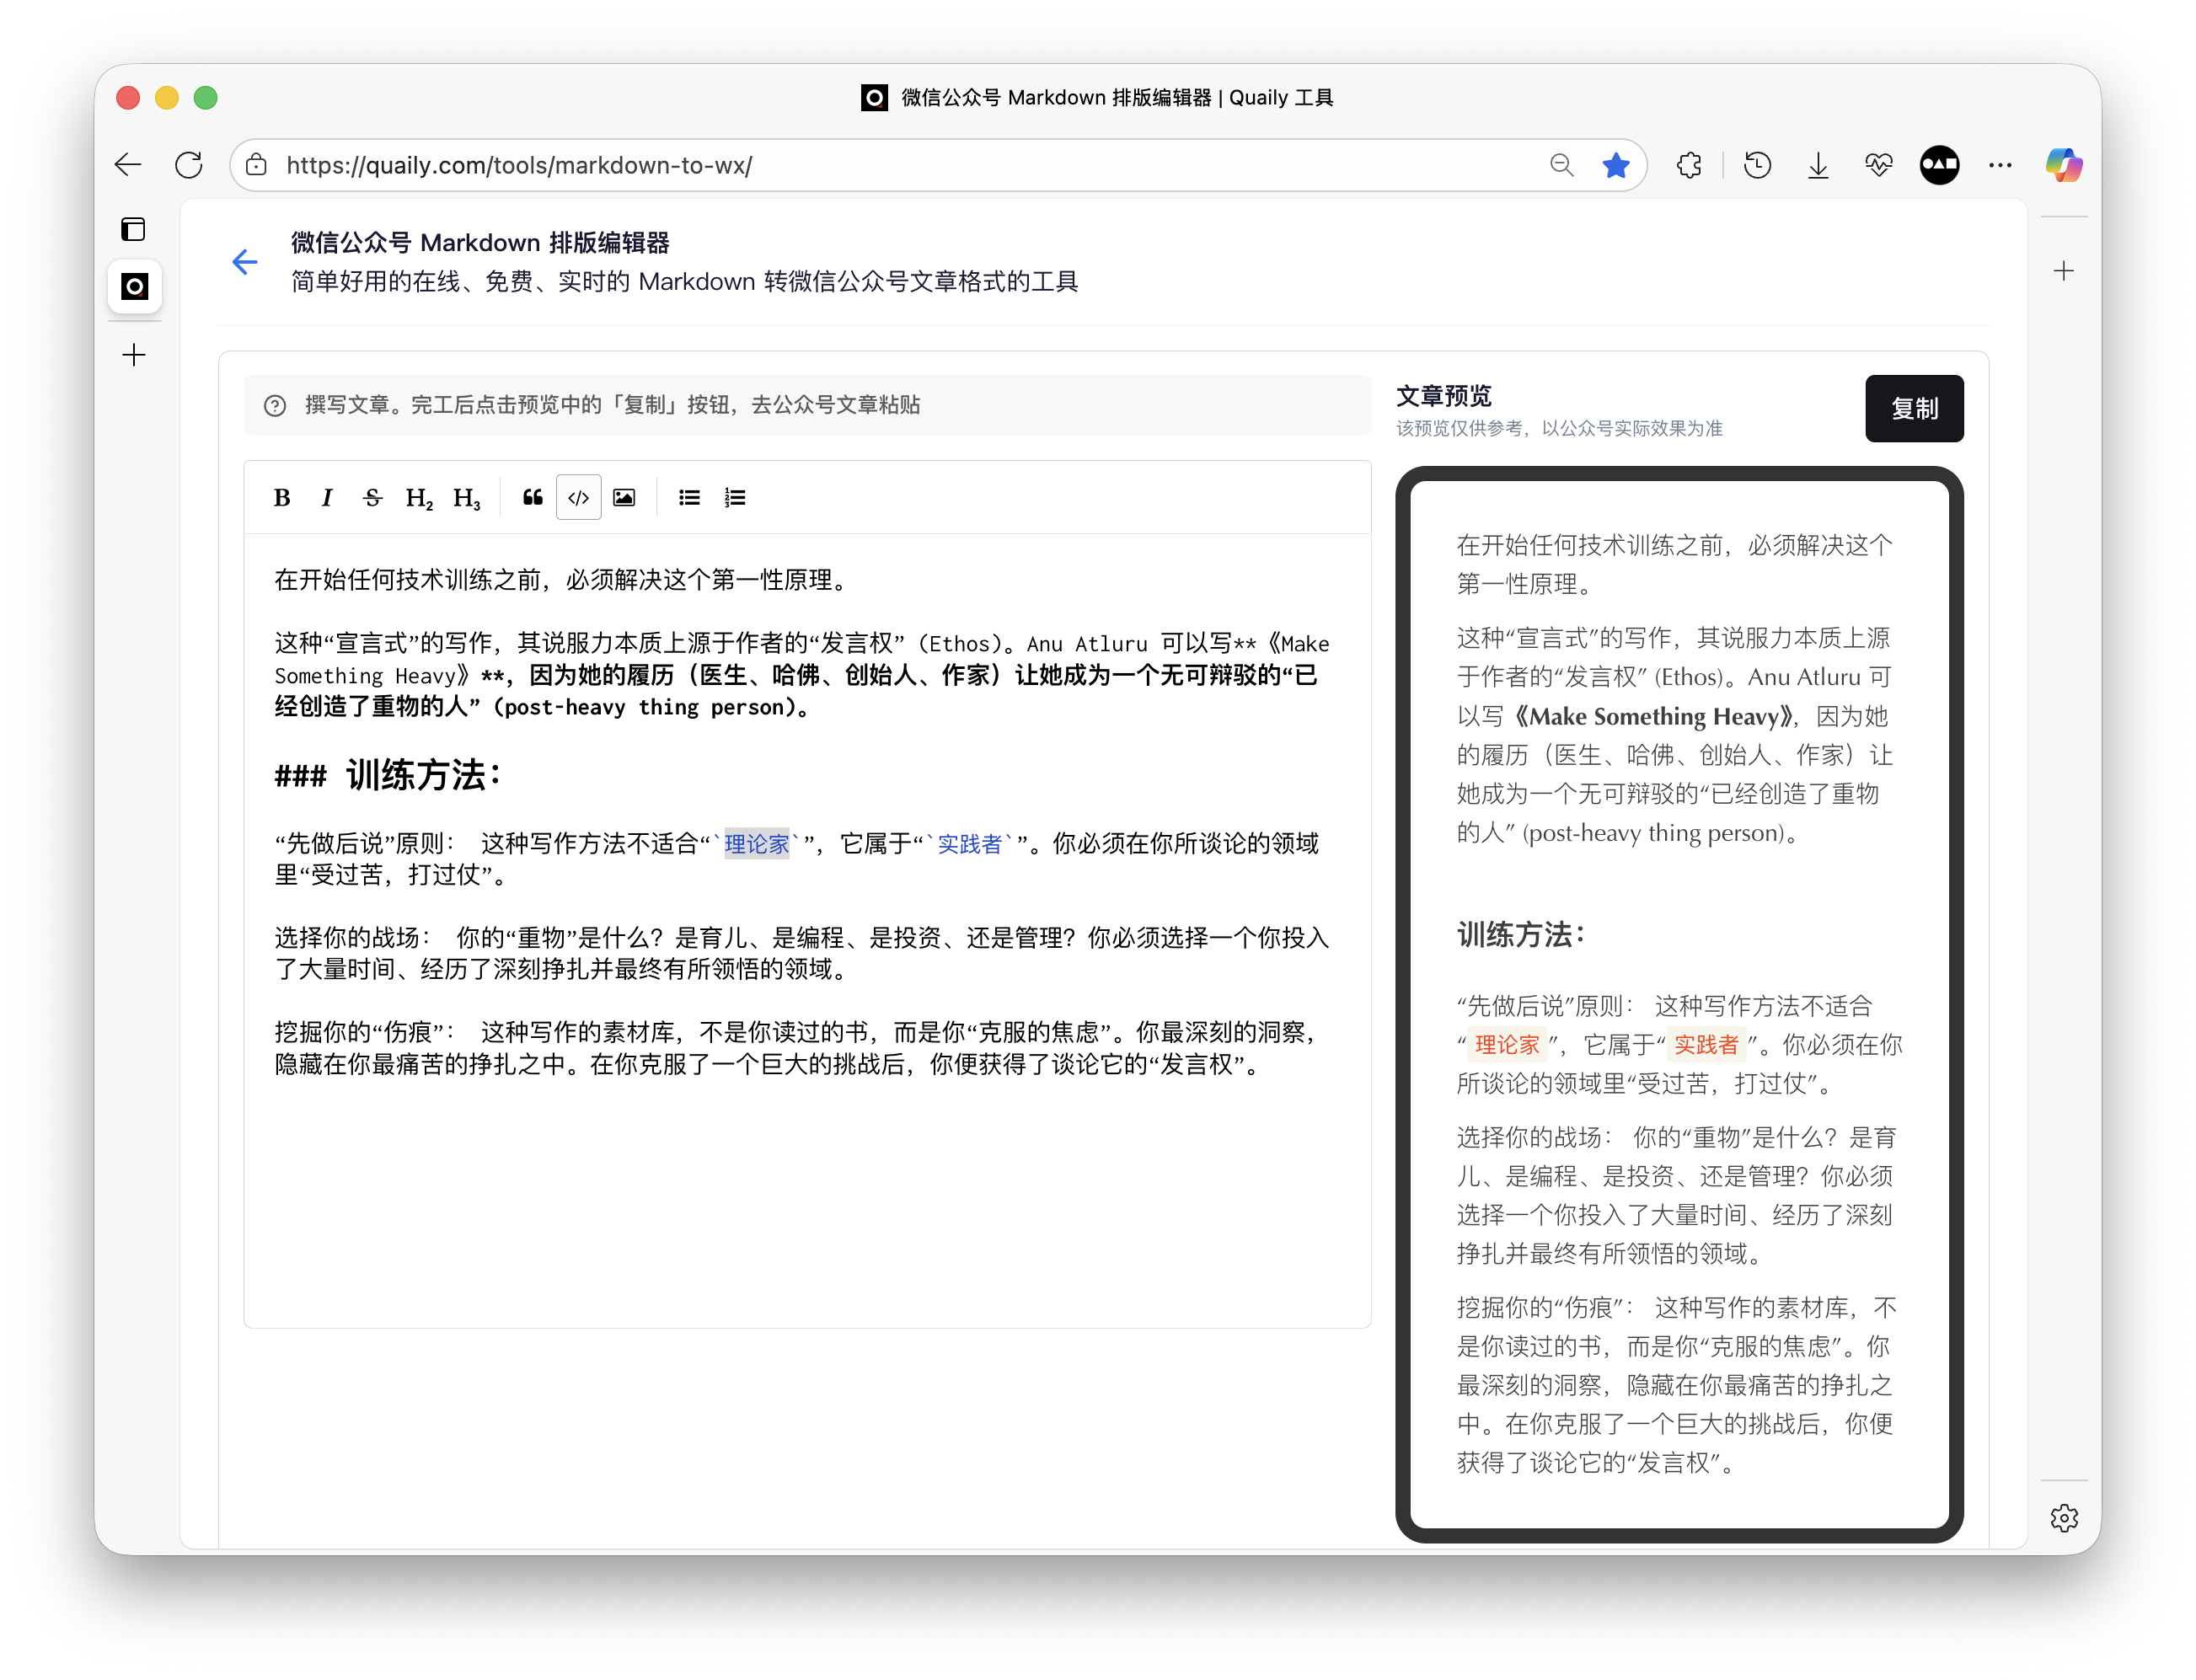Viewport: 2196px width, 1680px height.
Task: Insert bulleted list
Action: 689,497
